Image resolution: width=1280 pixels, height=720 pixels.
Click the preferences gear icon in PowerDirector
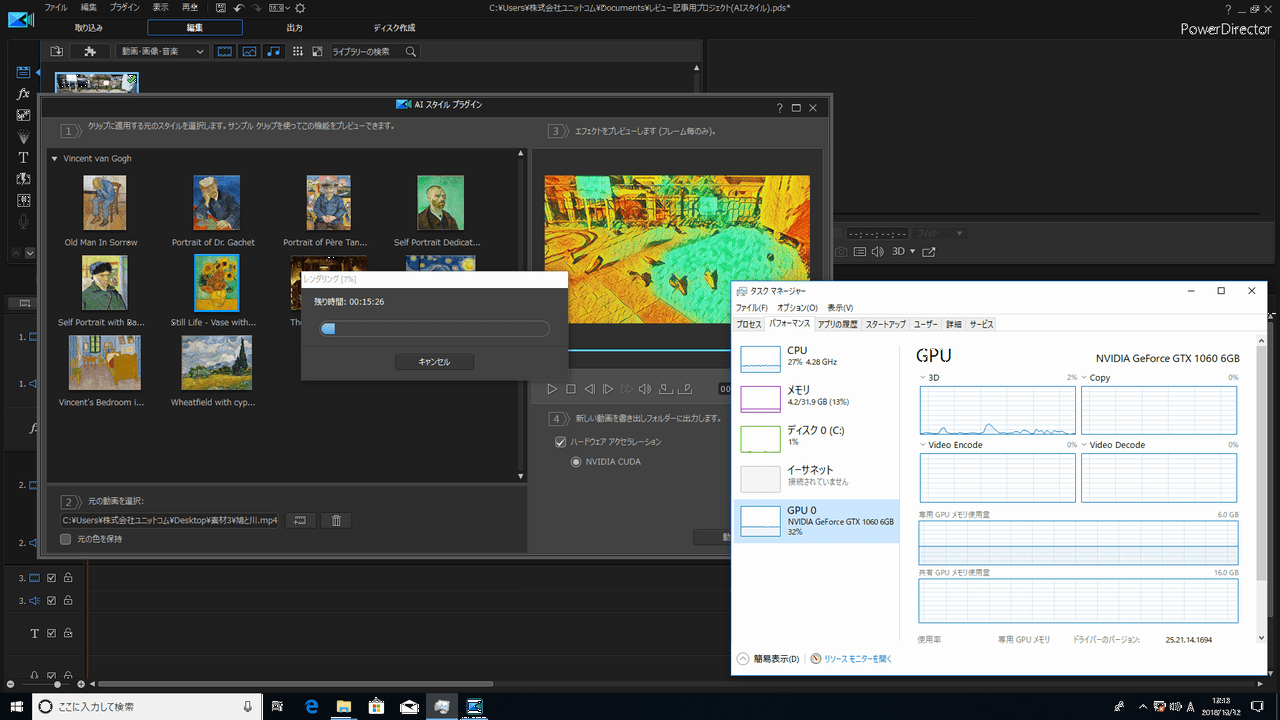tap(300, 7)
